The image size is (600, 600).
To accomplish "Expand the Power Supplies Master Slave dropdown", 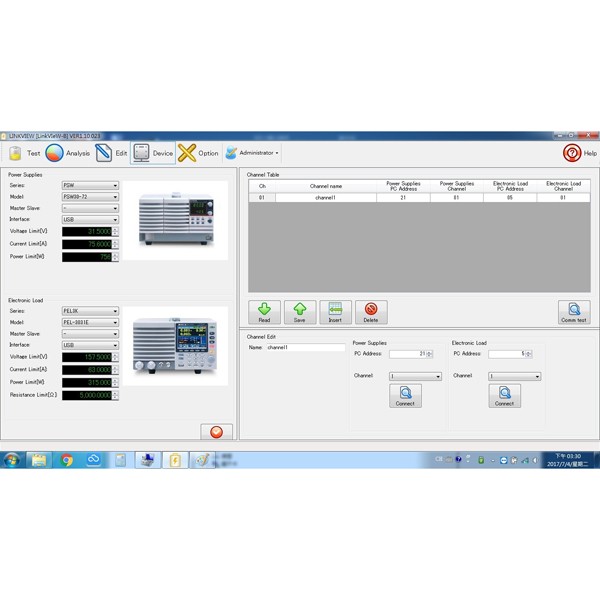I will point(90,208).
